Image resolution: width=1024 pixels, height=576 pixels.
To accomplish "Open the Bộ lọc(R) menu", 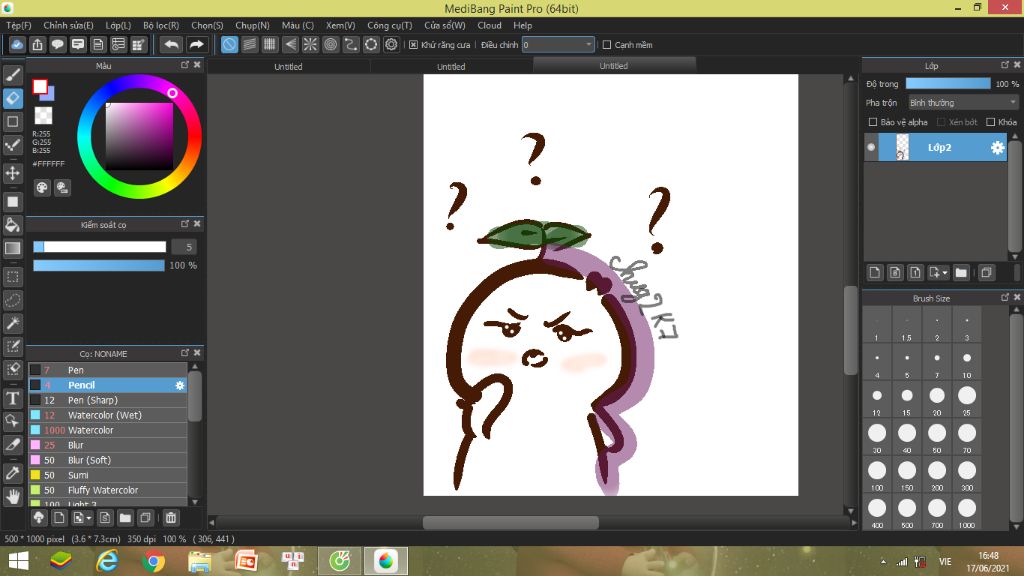I will tap(161, 25).
